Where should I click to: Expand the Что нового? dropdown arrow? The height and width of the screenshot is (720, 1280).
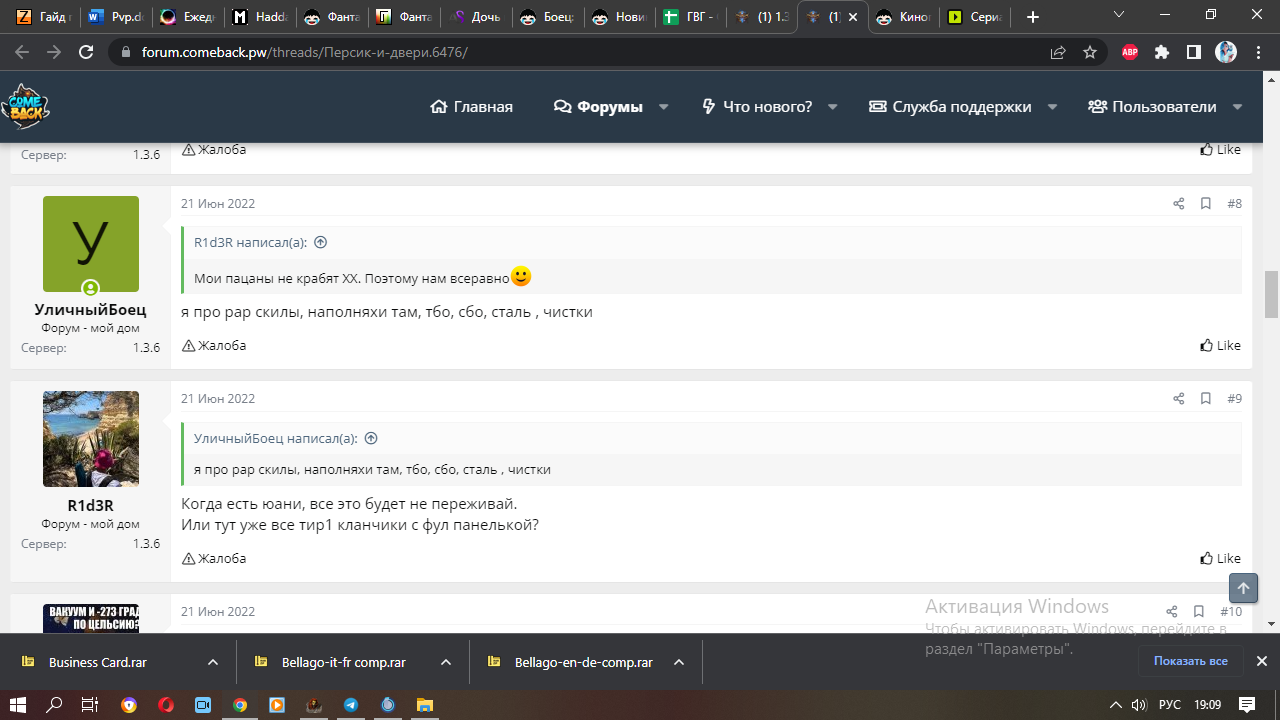(x=833, y=107)
